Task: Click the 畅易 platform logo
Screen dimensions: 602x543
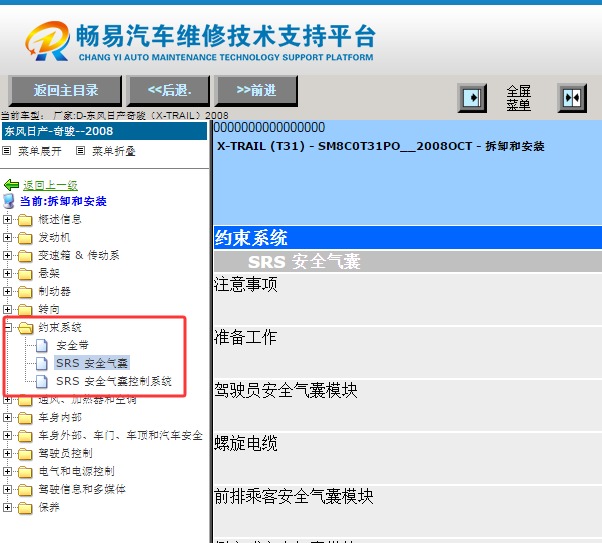Action: point(200,41)
